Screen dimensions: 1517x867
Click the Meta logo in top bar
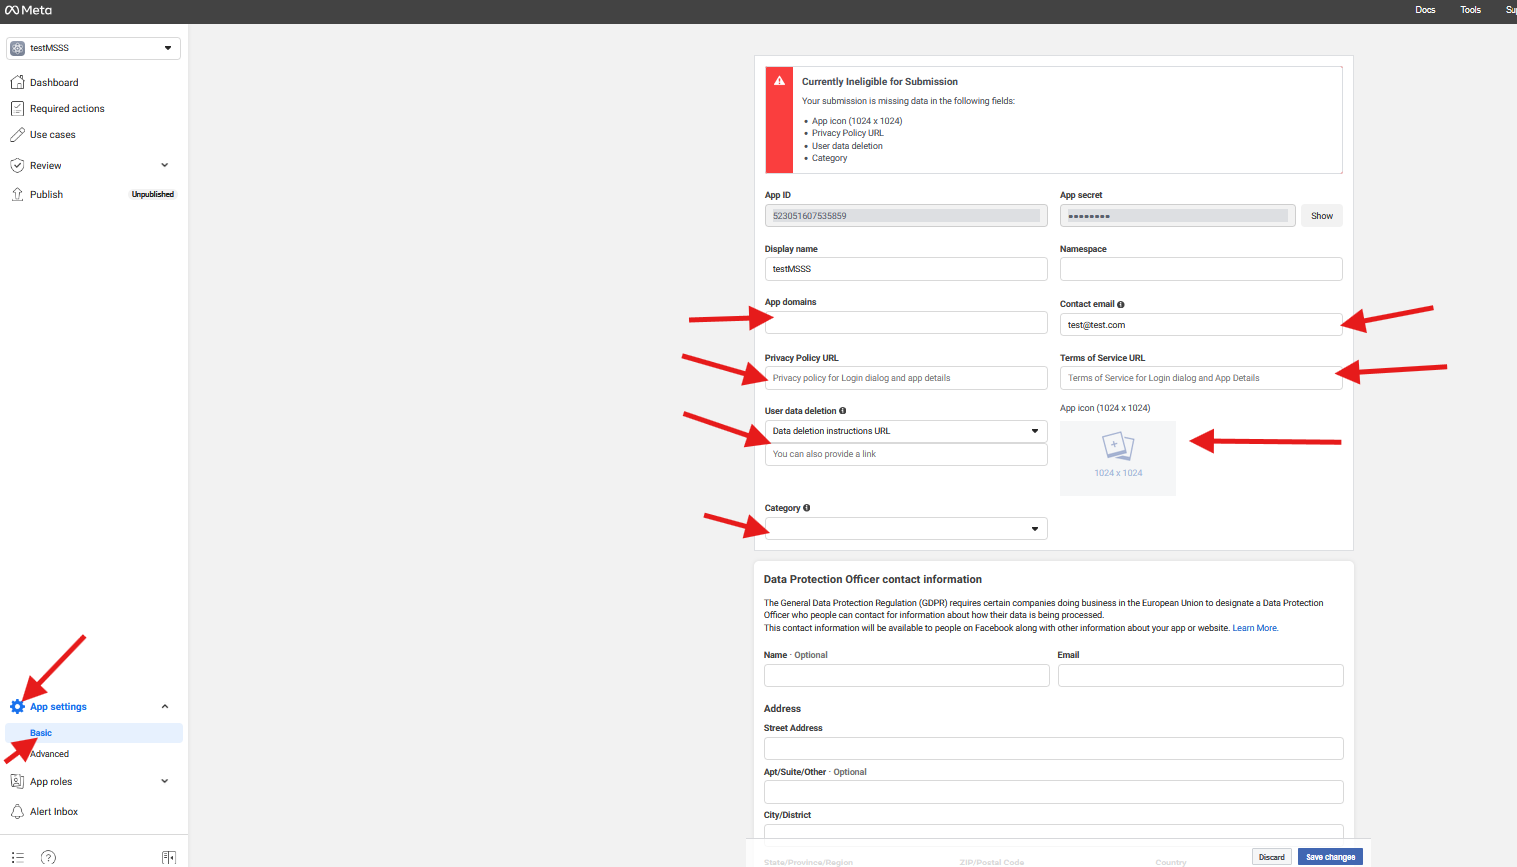[28, 10]
